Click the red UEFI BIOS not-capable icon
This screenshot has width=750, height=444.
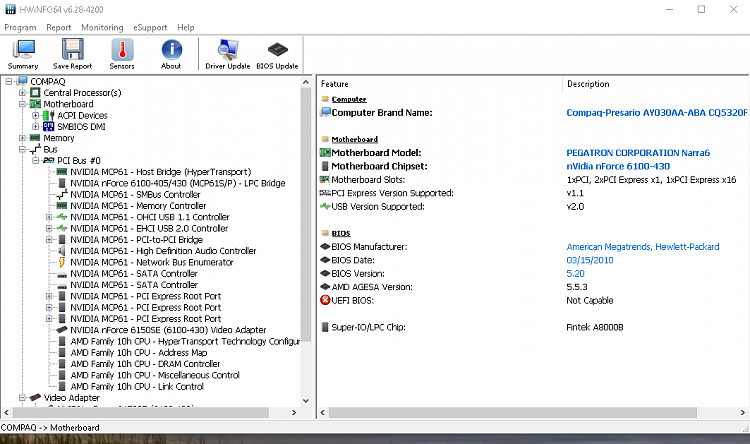point(325,300)
